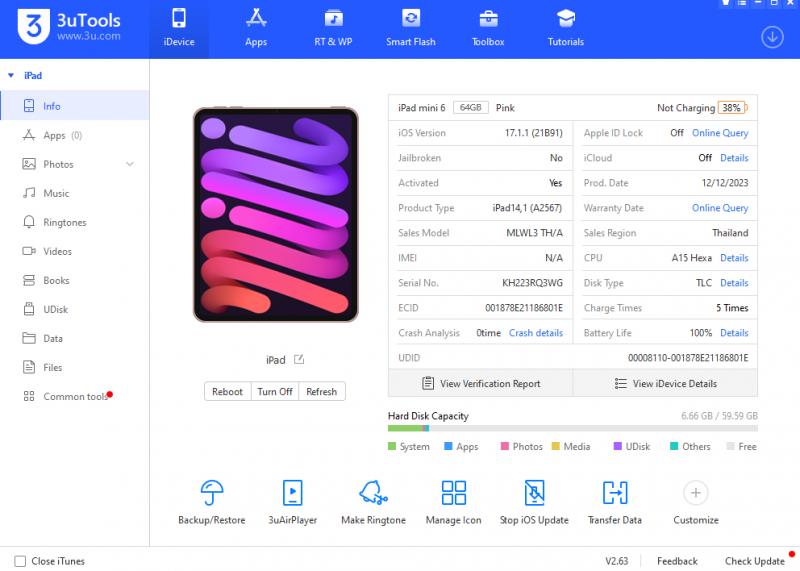This screenshot has height=571, width=800.
Task: Click the yellow Media legend swatch
Action: [x=556, y=446]
